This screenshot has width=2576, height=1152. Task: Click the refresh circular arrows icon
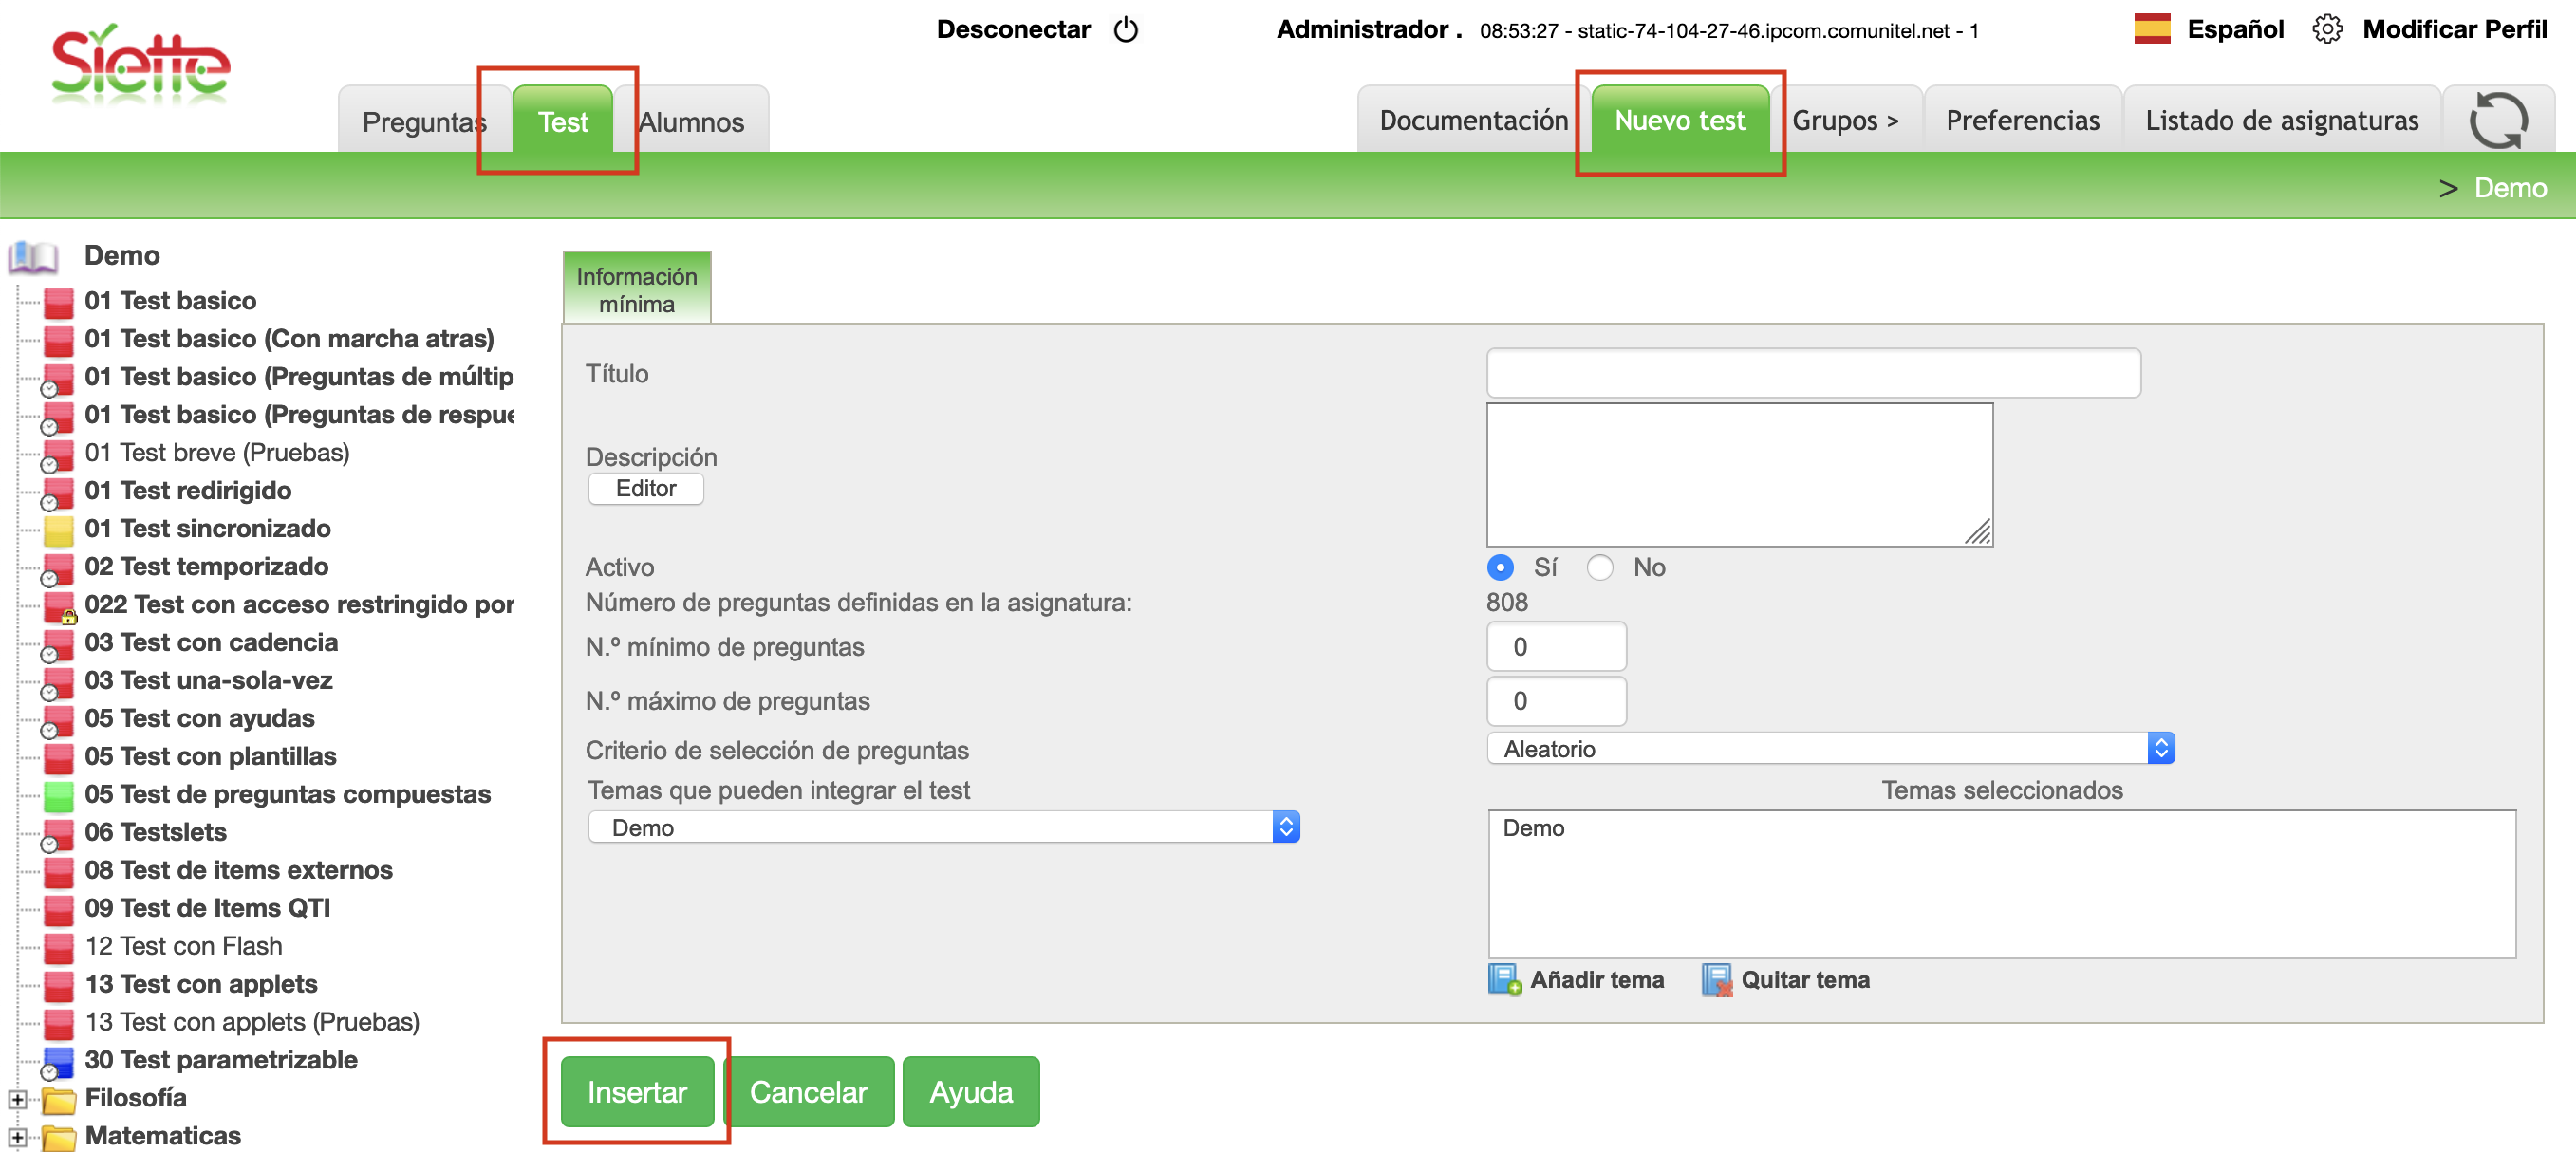(2497, 121)
